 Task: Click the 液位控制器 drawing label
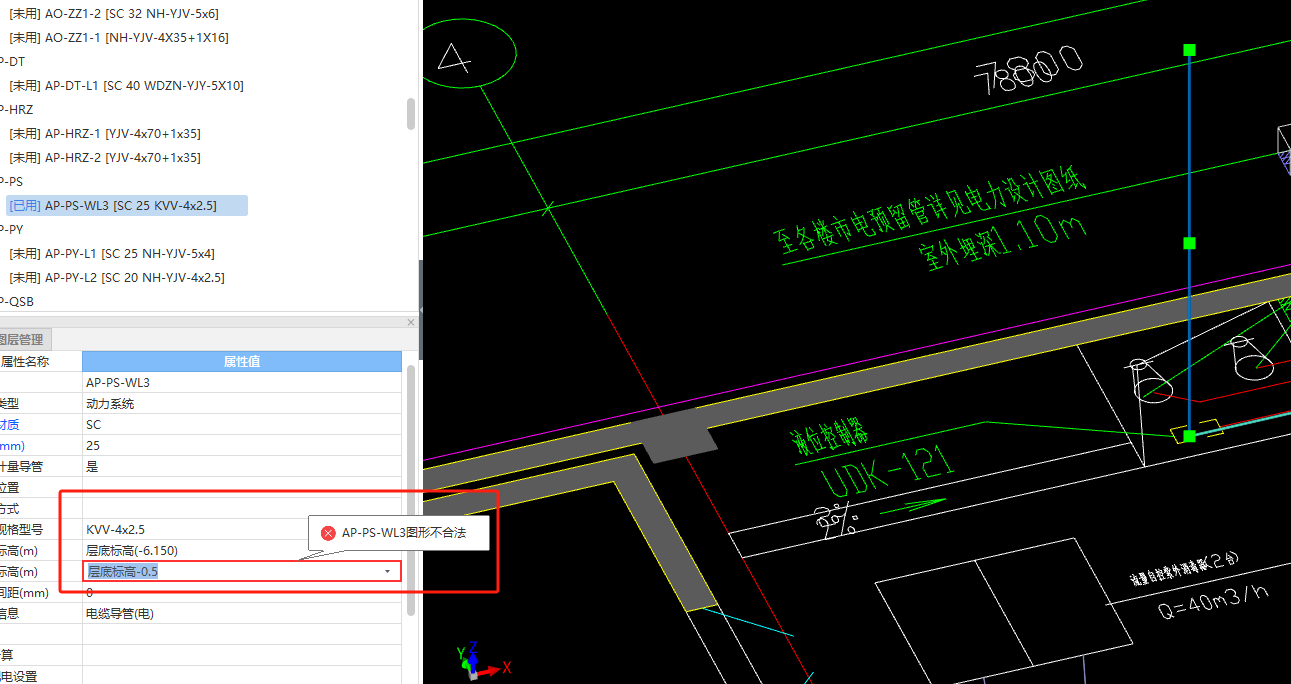pos(827,437)
